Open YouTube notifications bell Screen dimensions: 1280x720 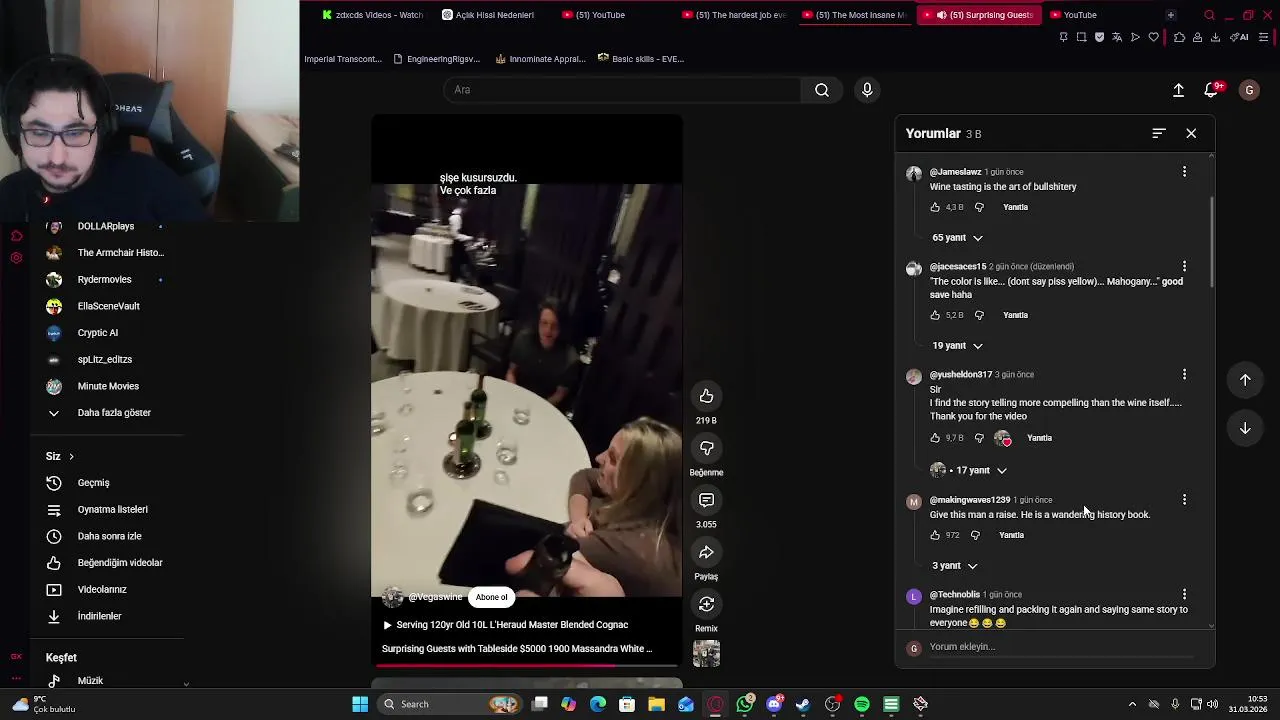point(1211,90)
